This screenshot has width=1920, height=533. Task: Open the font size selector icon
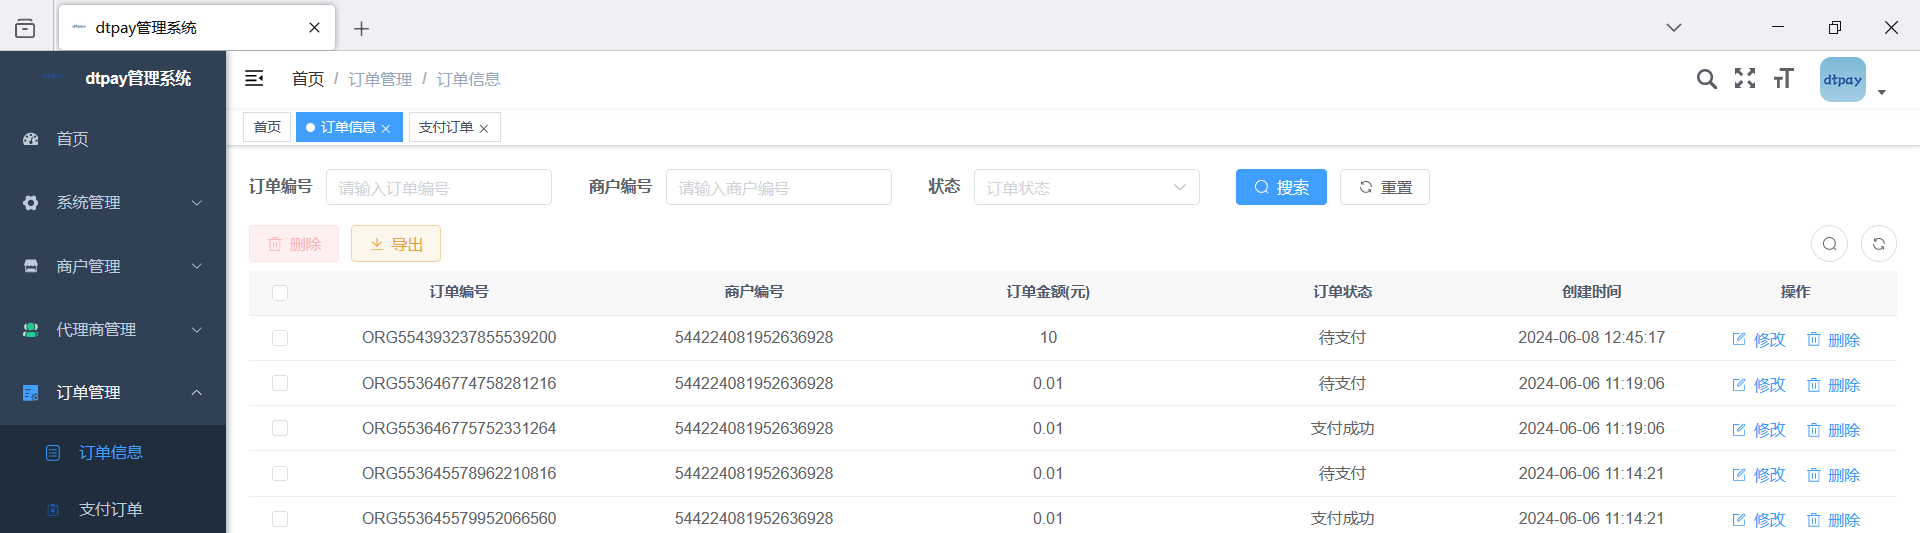pos(1784,79)
